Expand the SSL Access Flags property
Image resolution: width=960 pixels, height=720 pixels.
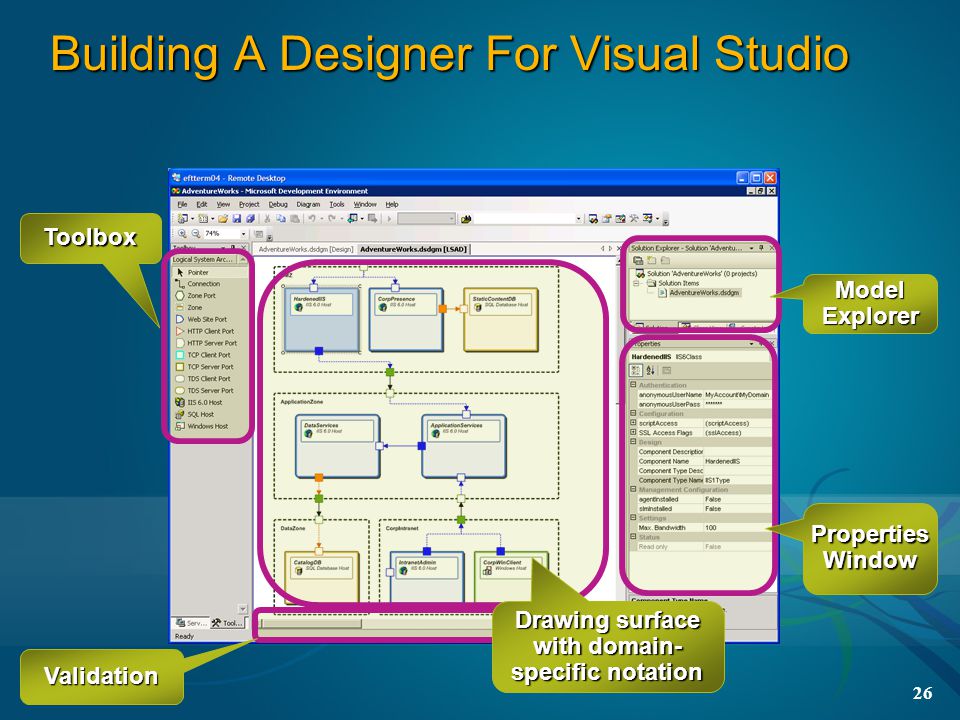(634, 432)
